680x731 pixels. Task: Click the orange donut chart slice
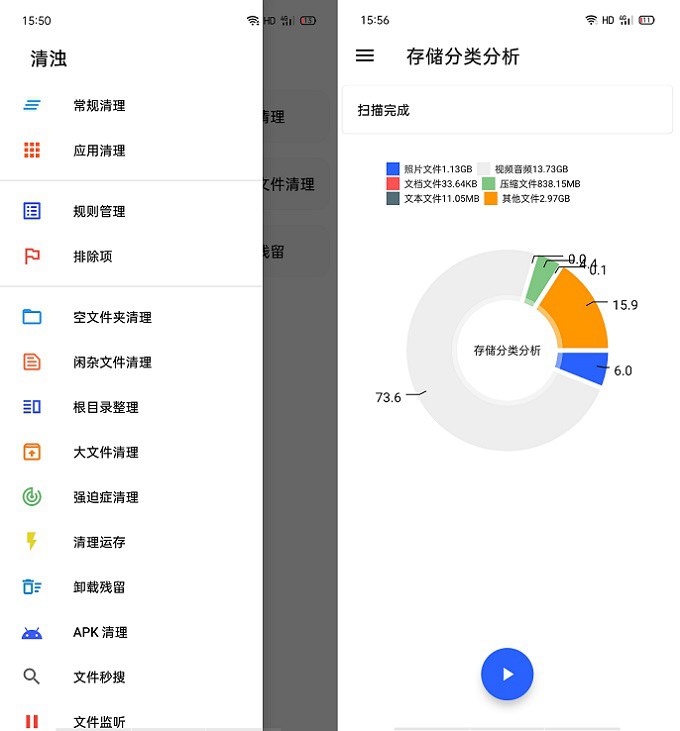(578, 312)
